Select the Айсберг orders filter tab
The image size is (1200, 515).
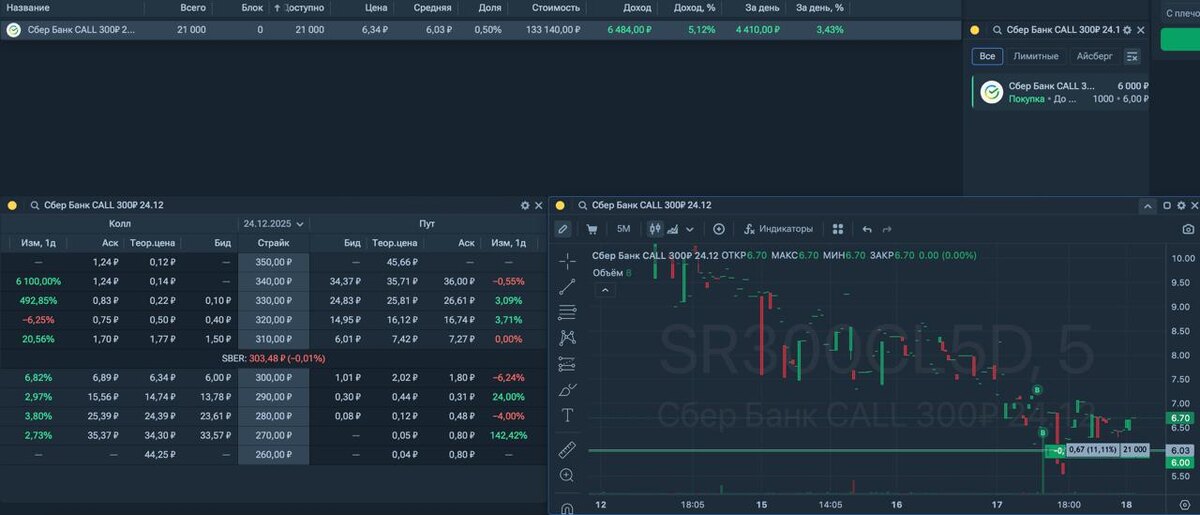tap(1094, 57)
